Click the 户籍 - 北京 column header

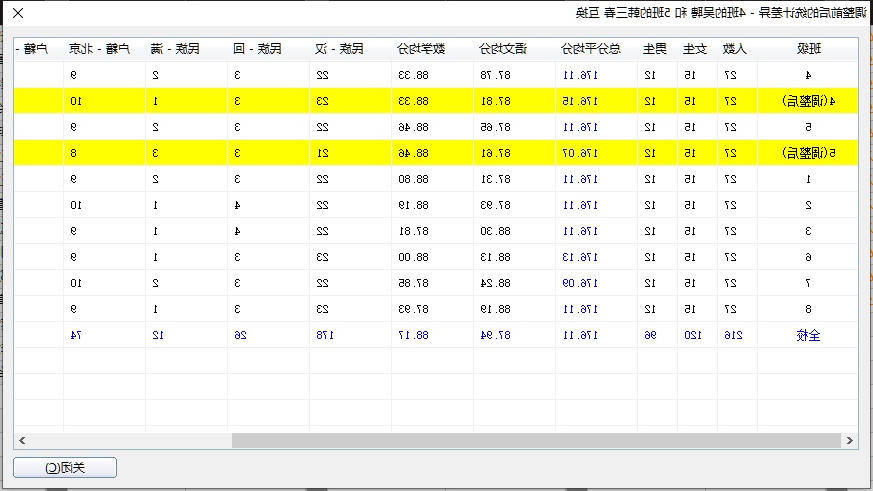coord(105,49)
